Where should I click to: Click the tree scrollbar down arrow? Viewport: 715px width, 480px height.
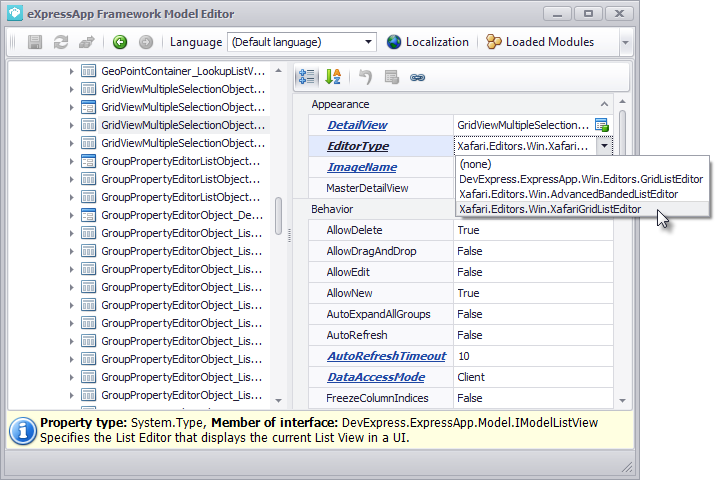(278, 401)
